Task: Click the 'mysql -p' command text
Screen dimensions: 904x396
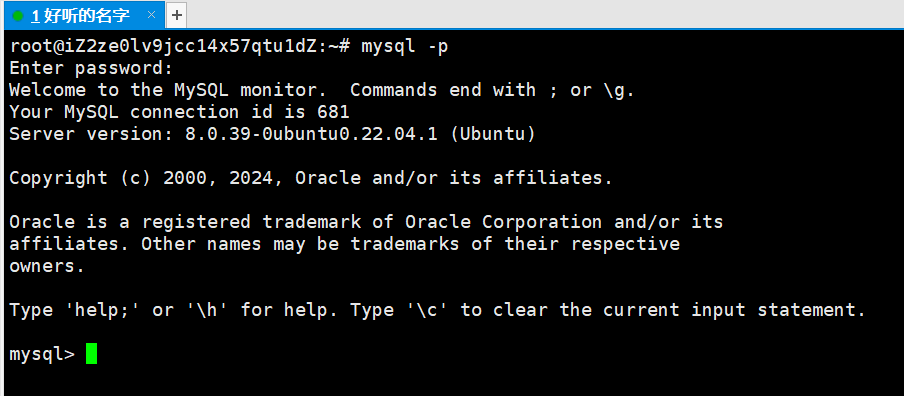Action: [405, 47]
